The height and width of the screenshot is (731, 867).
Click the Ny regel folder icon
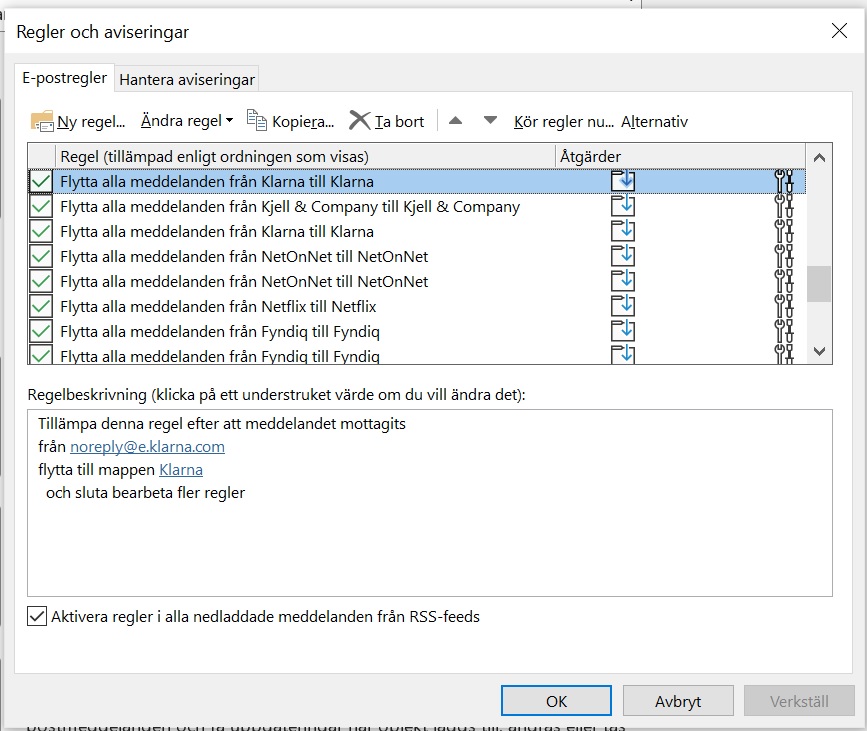click(x=42, y=121)
